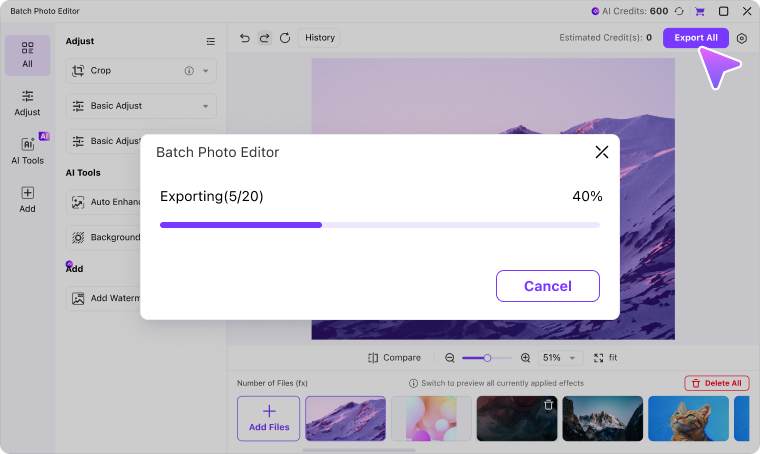Viewport: 760px width, 454px height.
Task: Cancel the export in progress
Action: coord(548,286)
